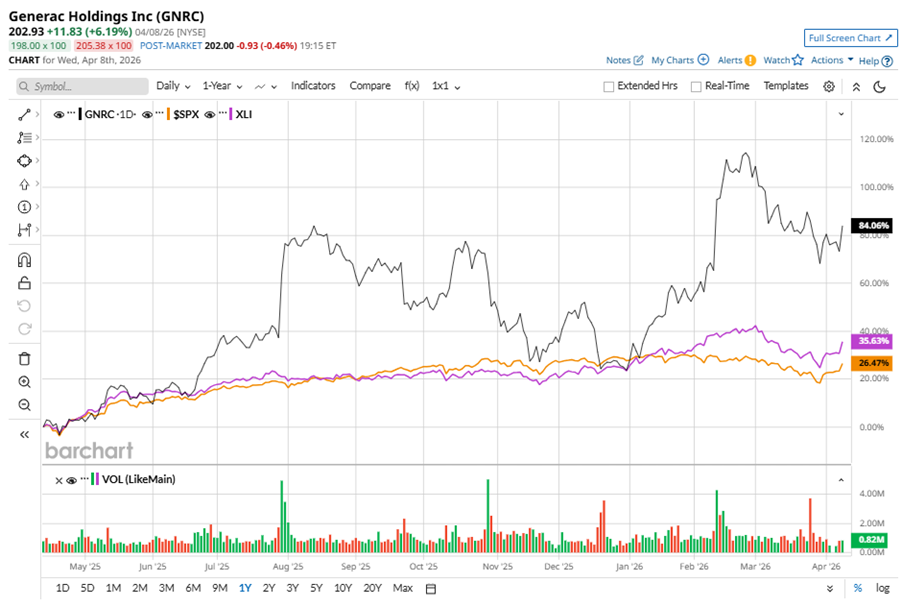Expand the bottom double chevron down
This screenshot has height=607, width=902.
[830, 589]
